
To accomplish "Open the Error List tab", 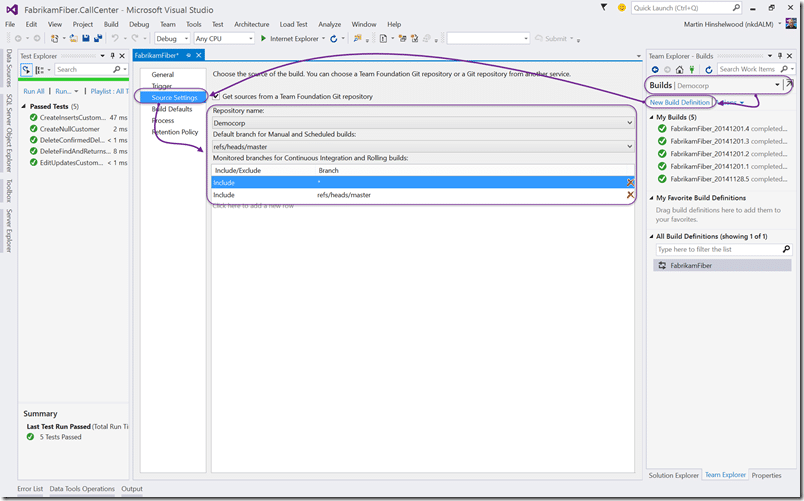I will (30, 489).
